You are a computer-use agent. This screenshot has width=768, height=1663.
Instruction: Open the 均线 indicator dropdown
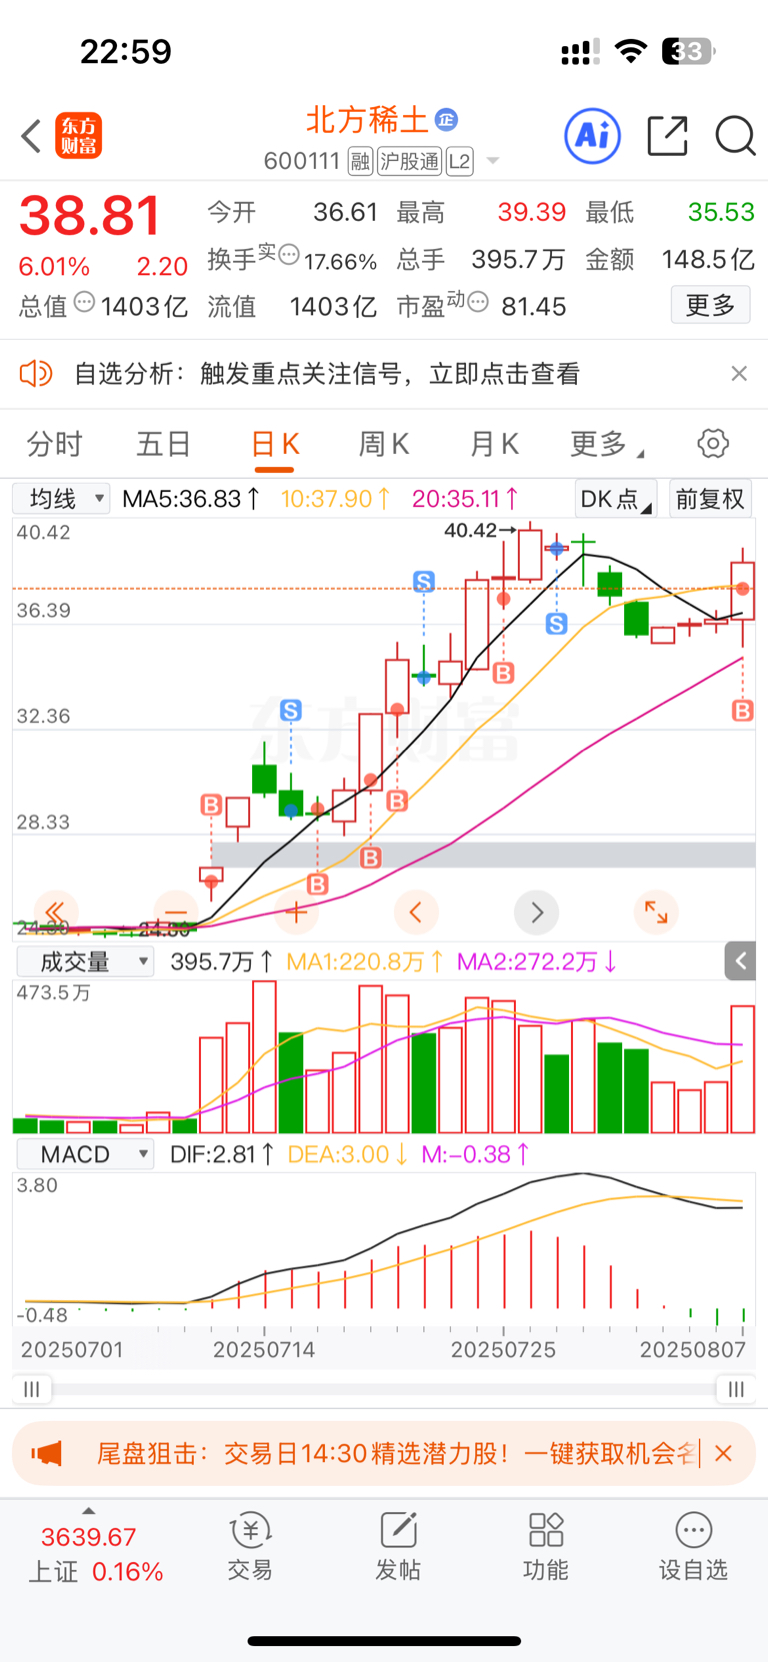point(61,498)
